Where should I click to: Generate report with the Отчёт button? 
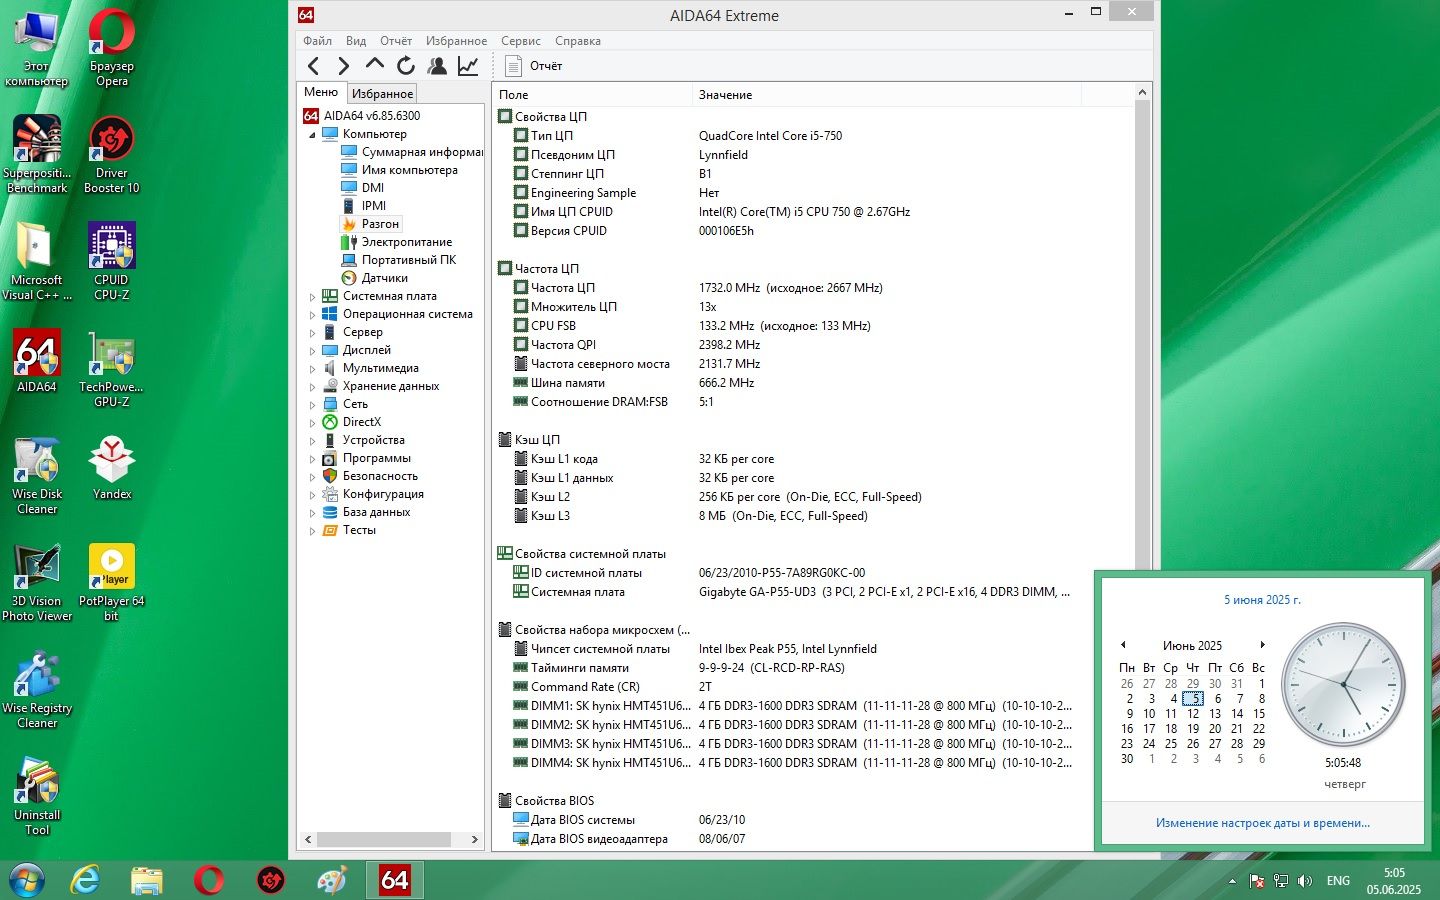tap(534, 66)
